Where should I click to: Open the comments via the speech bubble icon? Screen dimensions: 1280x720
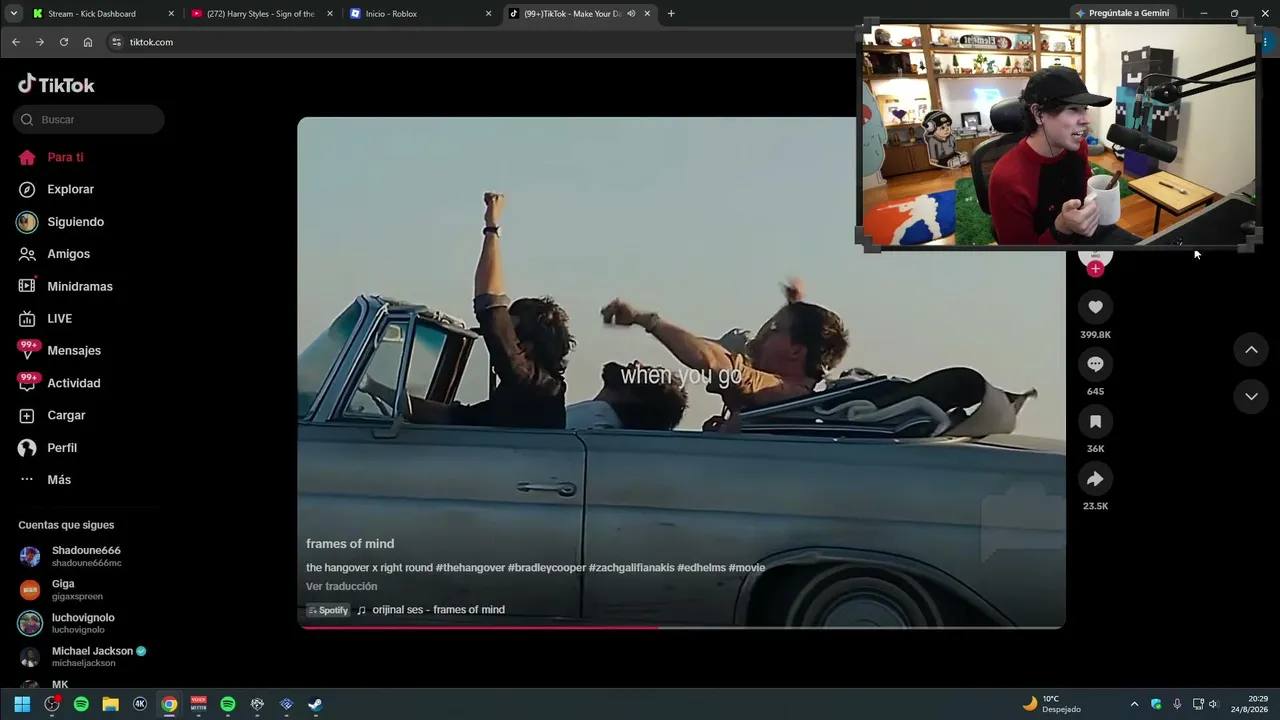click(1095, 364)
